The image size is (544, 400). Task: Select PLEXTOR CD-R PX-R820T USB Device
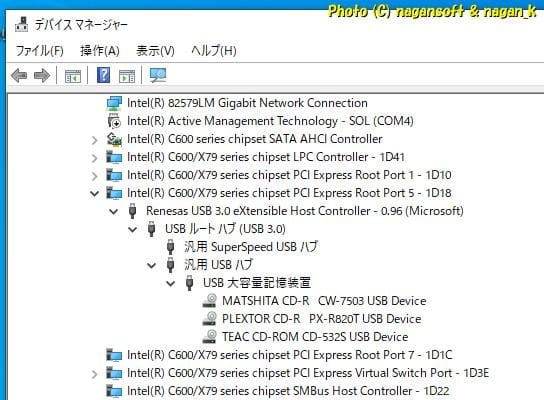point(322,318)
